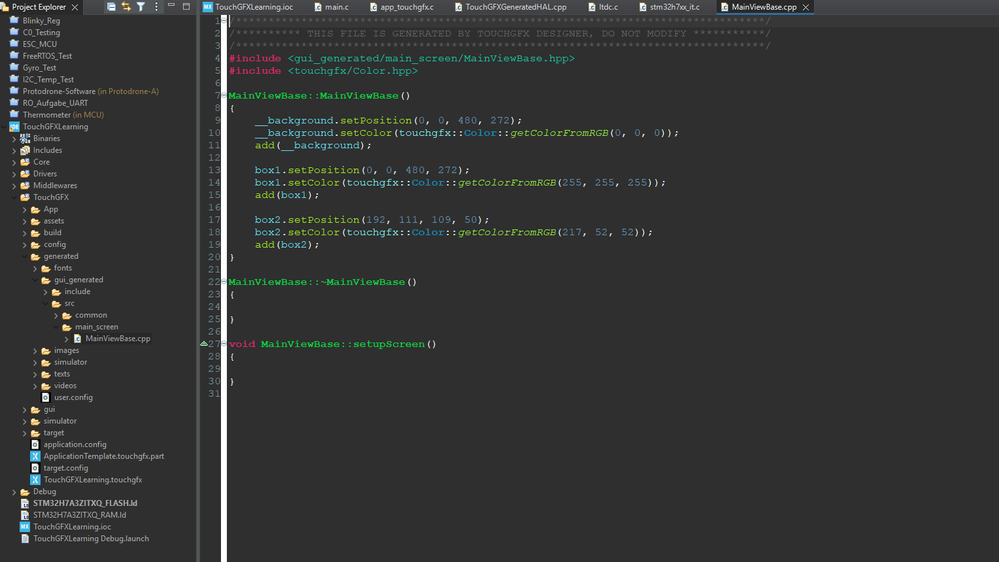Open the TouchGFXLearning.ioc editor tab
Image resolution: width=999 pixels, height=562 pixels.
253,7
